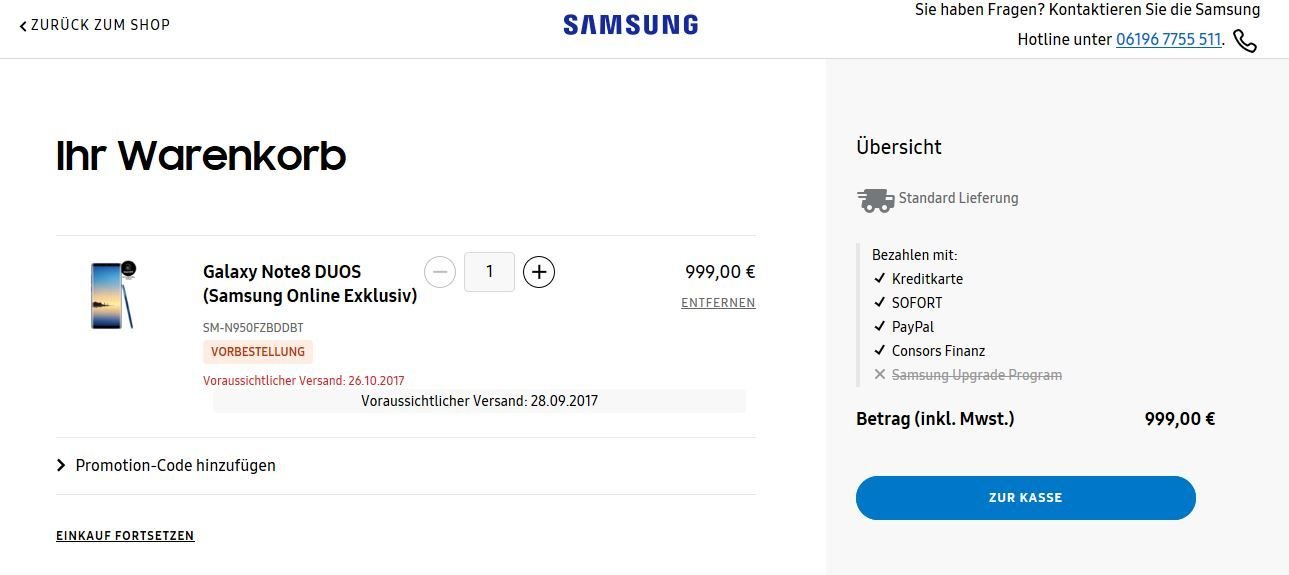The height and width of the screenshot is (575, 1289).
Task: Click the Samsung Upgrade Program cross icon
Action: 880,375
